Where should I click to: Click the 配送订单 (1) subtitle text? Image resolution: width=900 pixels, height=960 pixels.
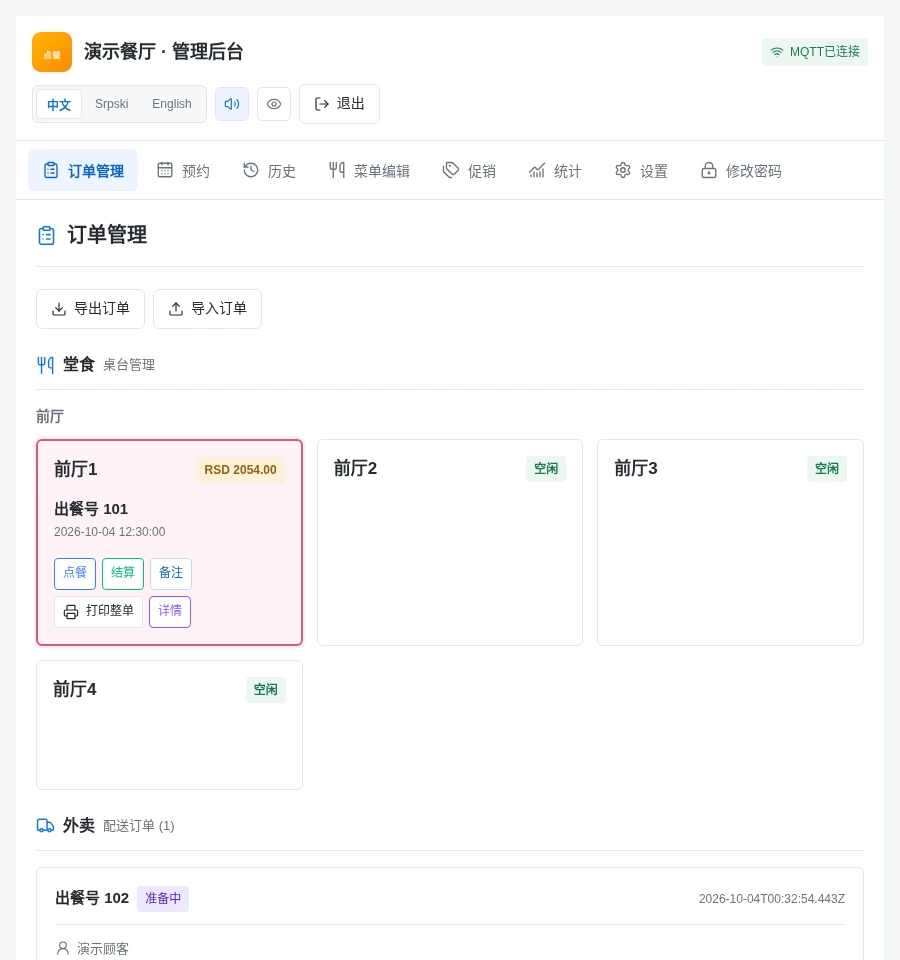(138, 827)
